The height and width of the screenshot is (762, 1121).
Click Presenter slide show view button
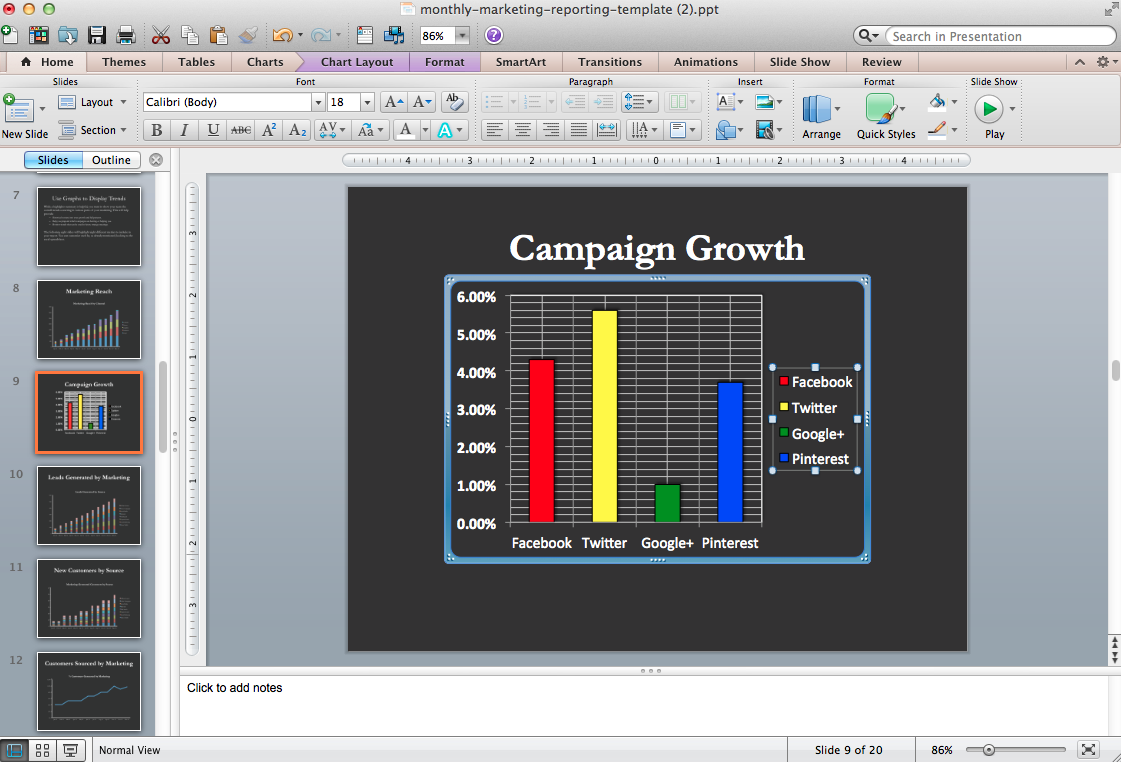[71, 750]
